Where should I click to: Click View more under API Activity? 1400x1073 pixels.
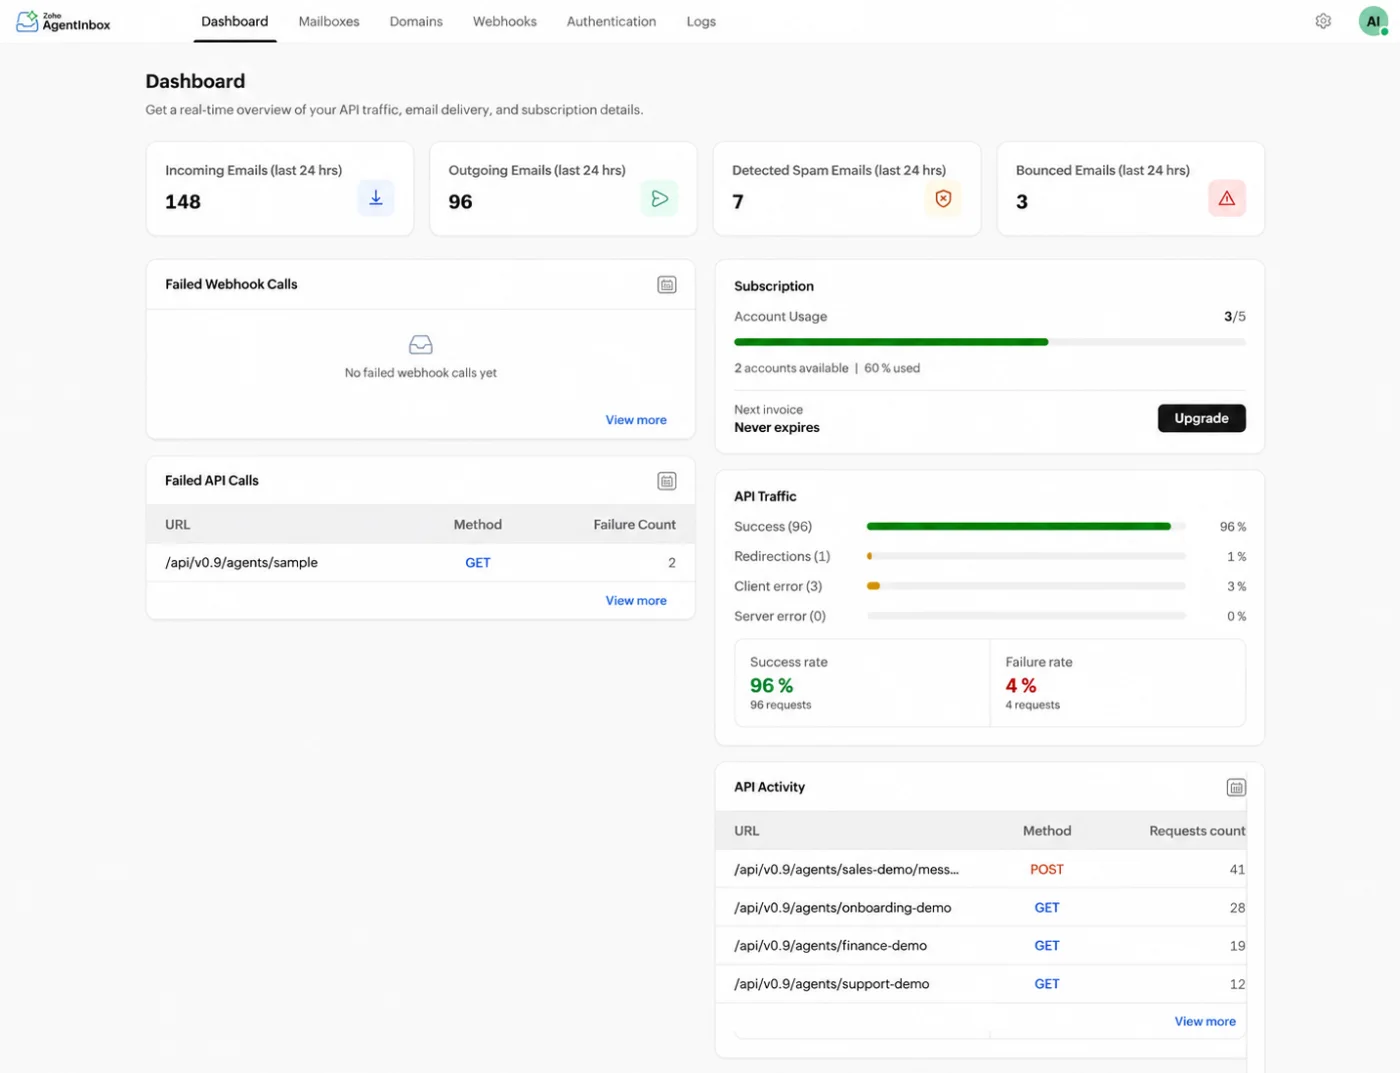pos(1205,1022)
